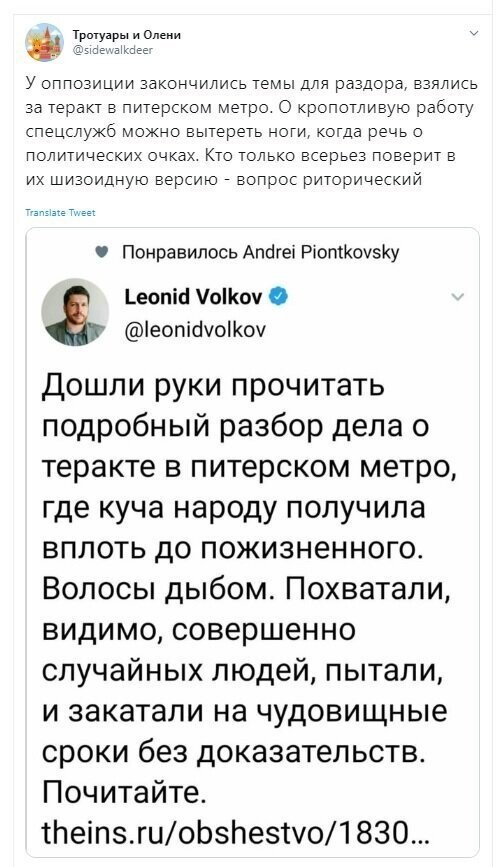501x867 pixels.
Task: Open the Leonid Volkov display name
Action: tap(193, 297)
